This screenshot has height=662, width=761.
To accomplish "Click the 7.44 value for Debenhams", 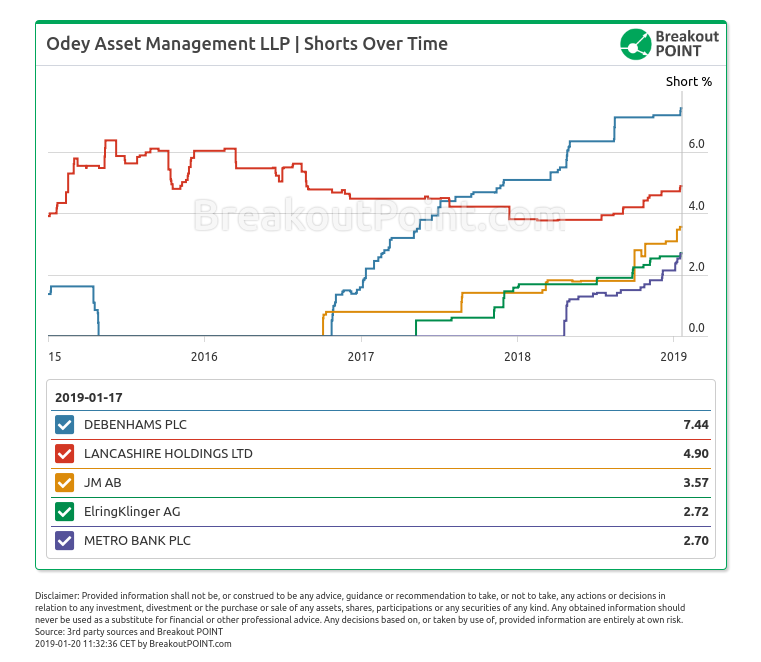I will [696, 425].
